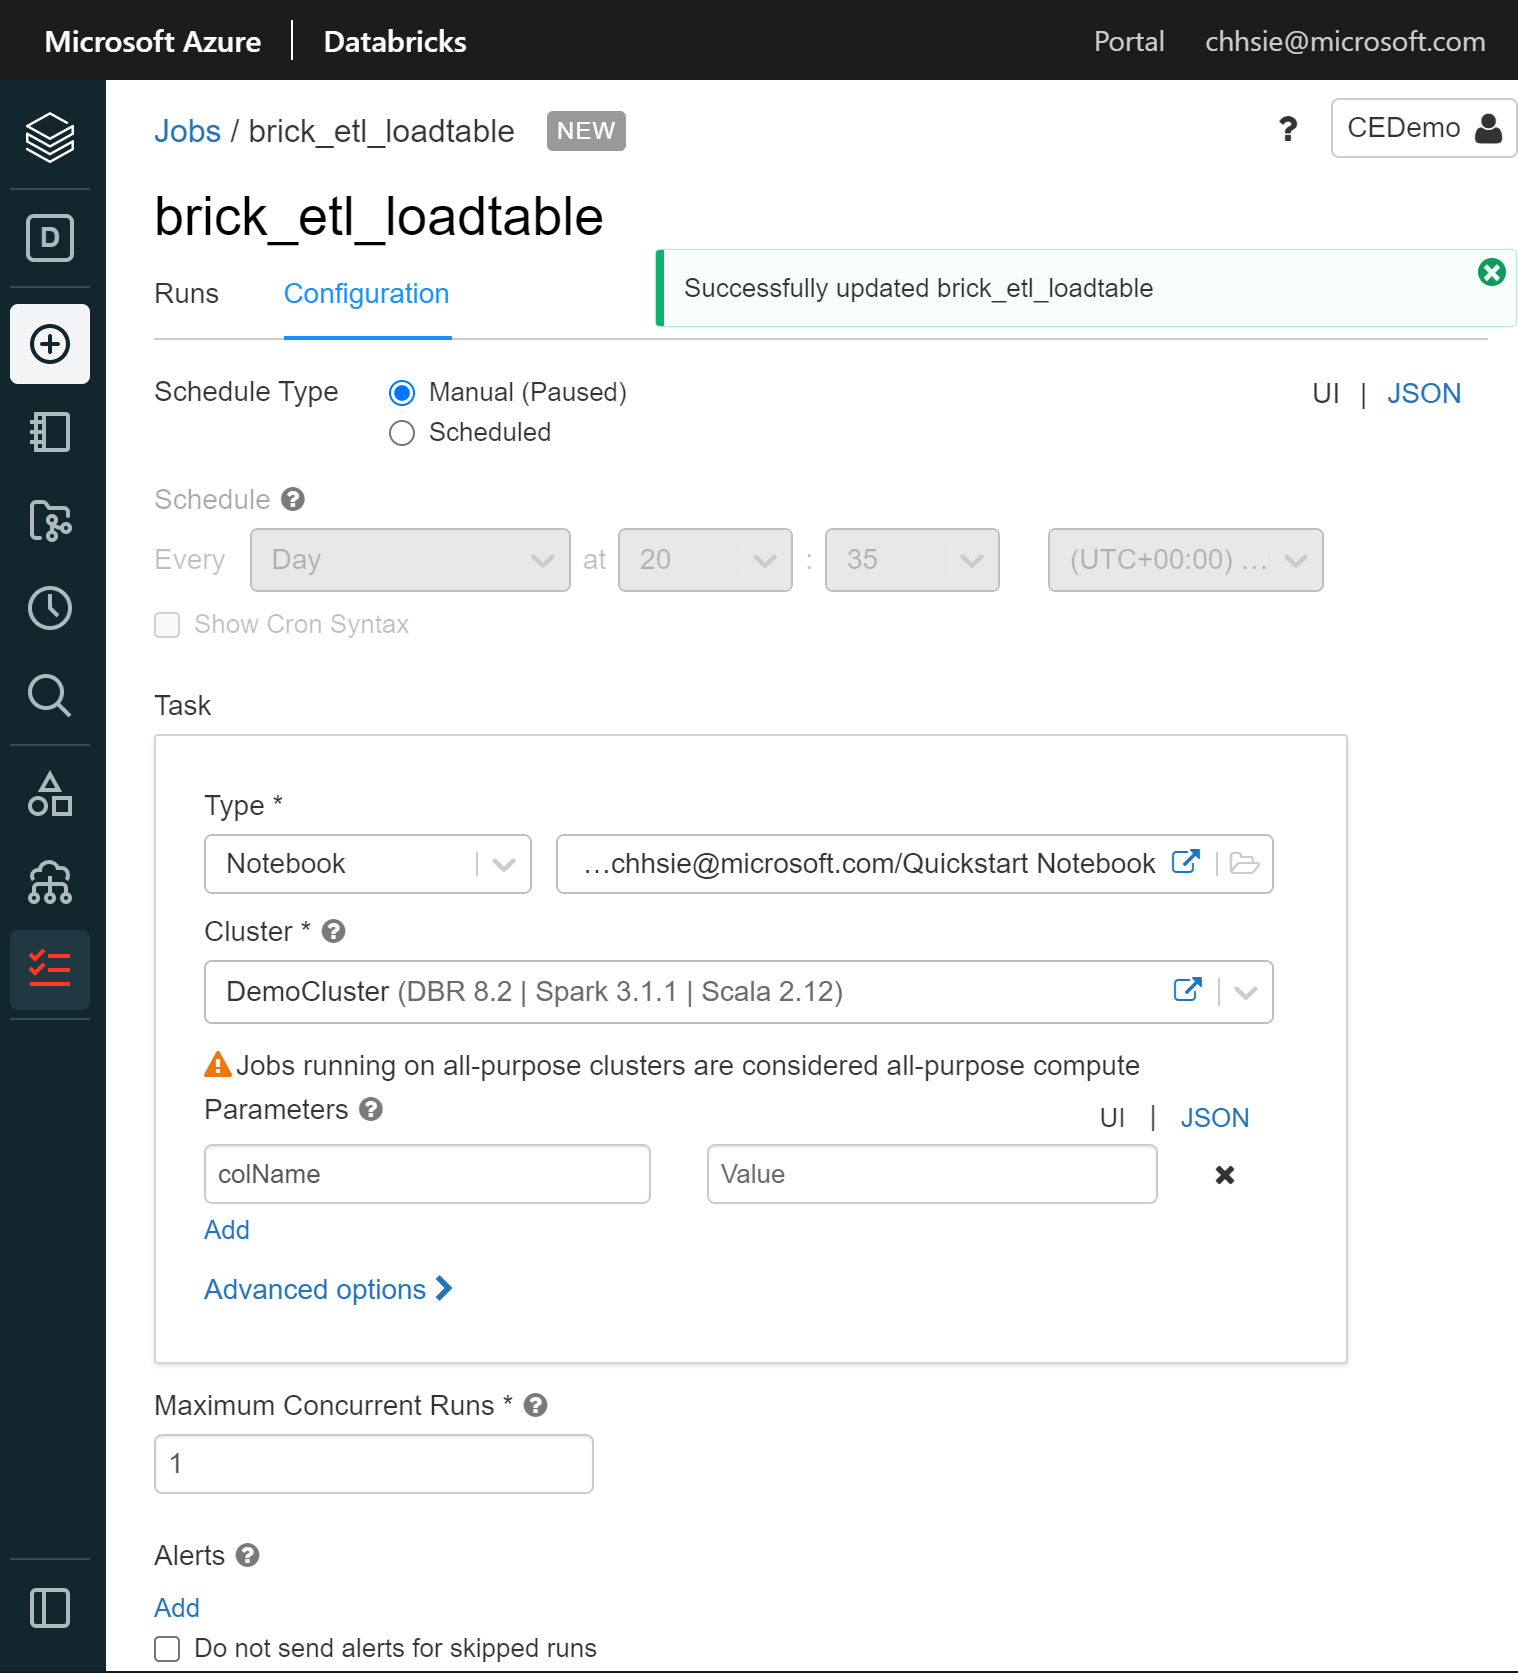Dismiss the success notification banner
The image size is (1518, 1673).
[x=1491, y=272]
